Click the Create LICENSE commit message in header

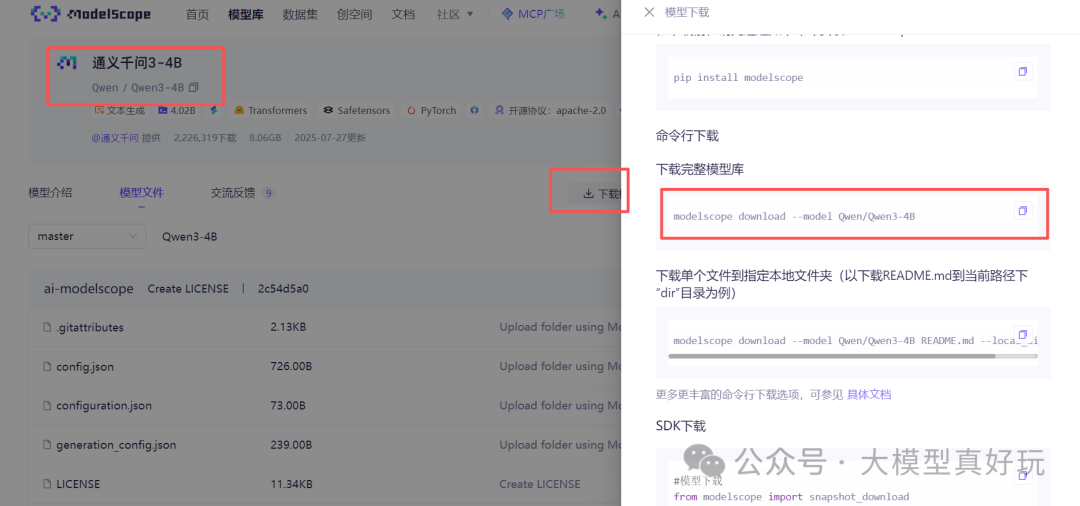click(188, 289)
